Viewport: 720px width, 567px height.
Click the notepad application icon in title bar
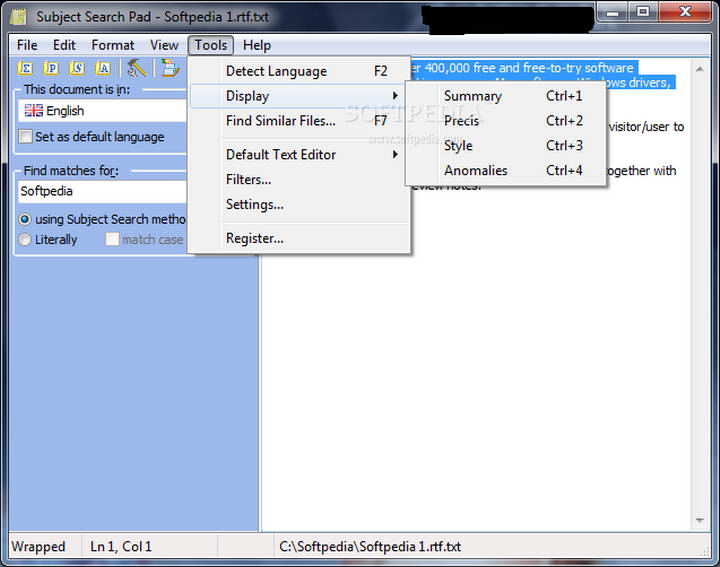(x=19, y=17)
